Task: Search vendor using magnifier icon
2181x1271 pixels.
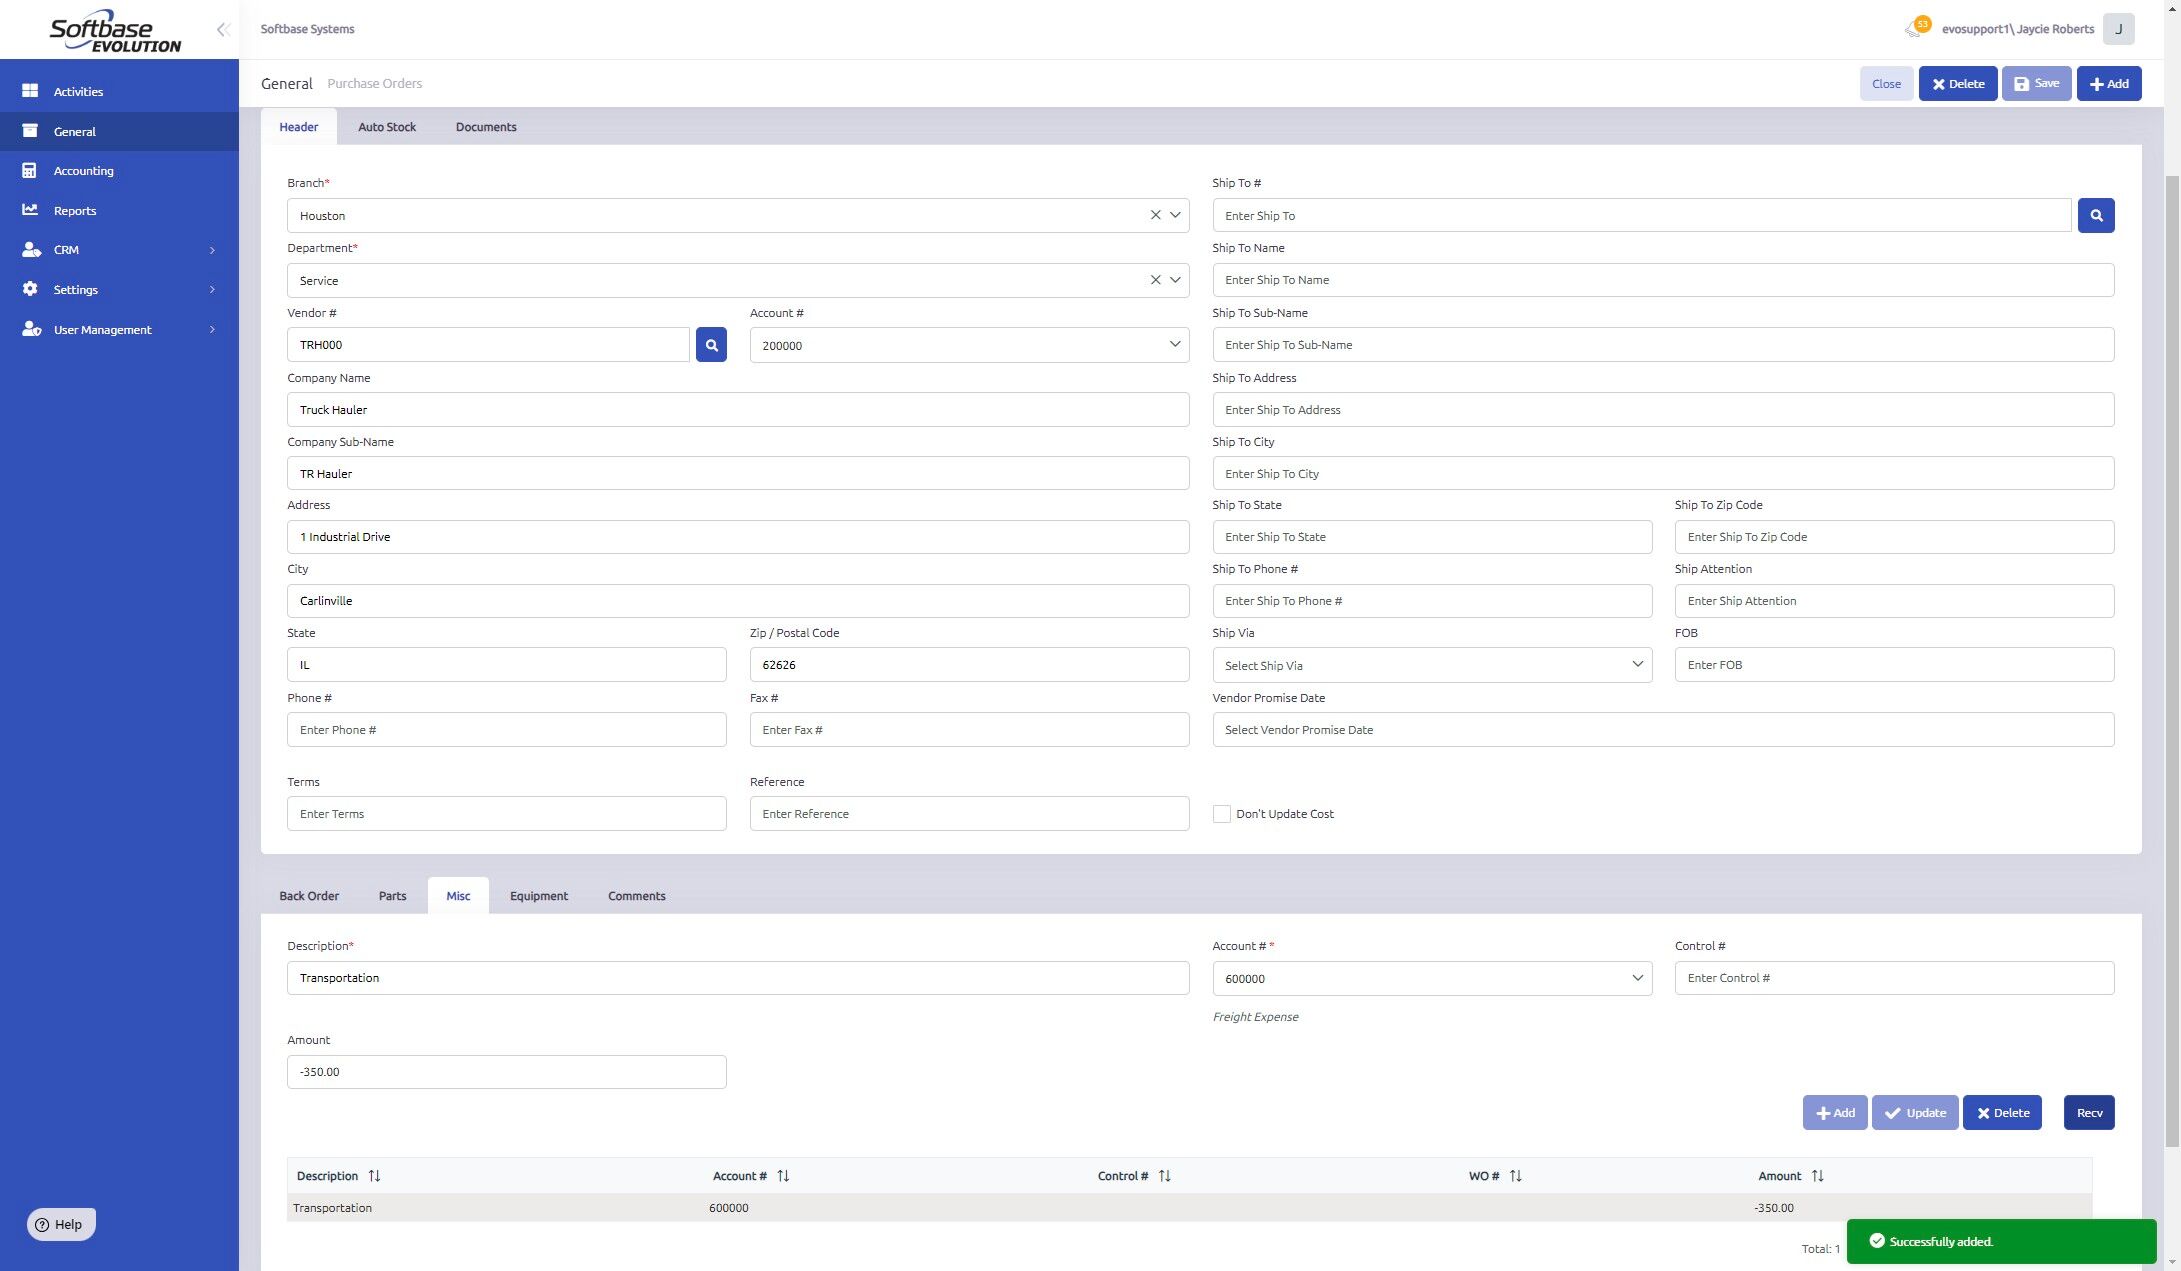Action: [711, 345]
